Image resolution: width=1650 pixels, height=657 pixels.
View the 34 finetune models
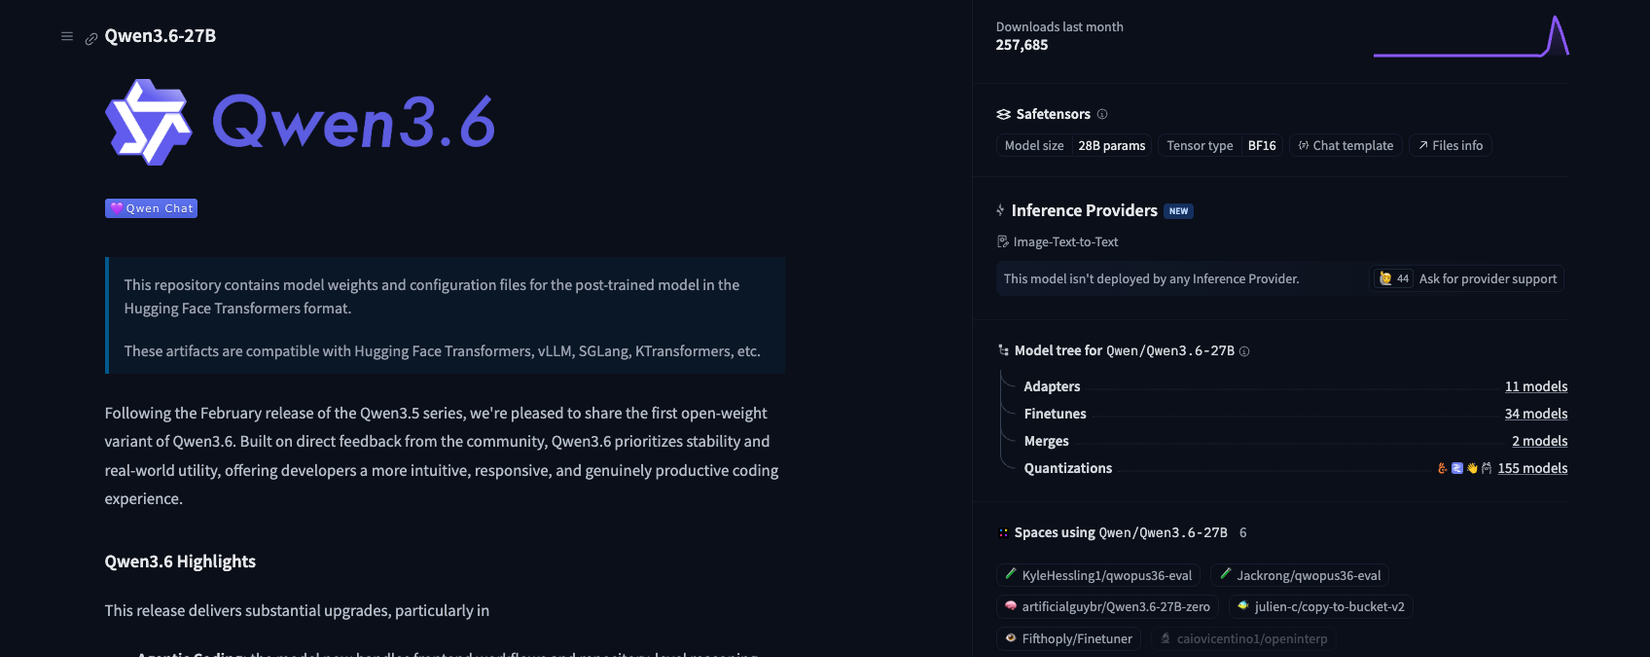[1536, 413]
